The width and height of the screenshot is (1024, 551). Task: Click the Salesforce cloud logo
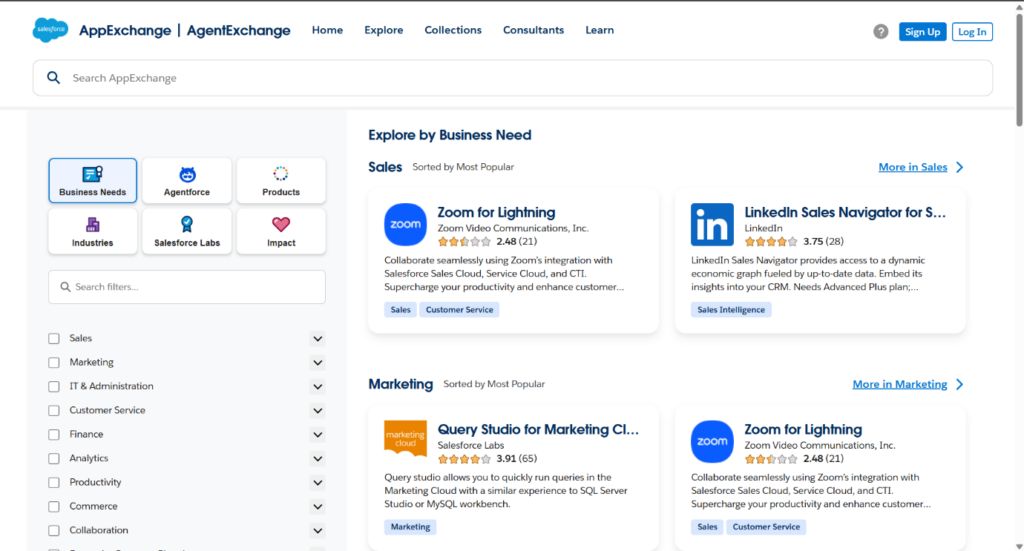click(50, 30)
